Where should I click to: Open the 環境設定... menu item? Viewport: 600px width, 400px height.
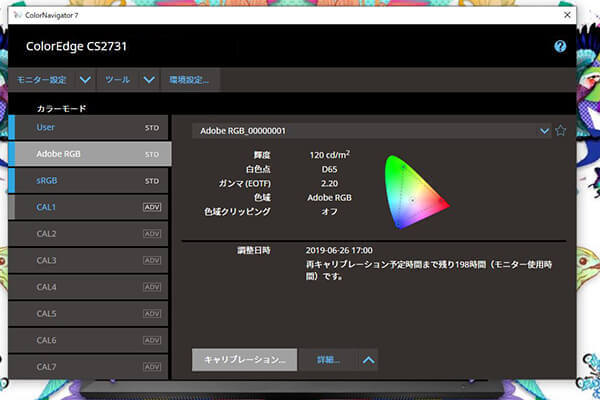point(189,80)
